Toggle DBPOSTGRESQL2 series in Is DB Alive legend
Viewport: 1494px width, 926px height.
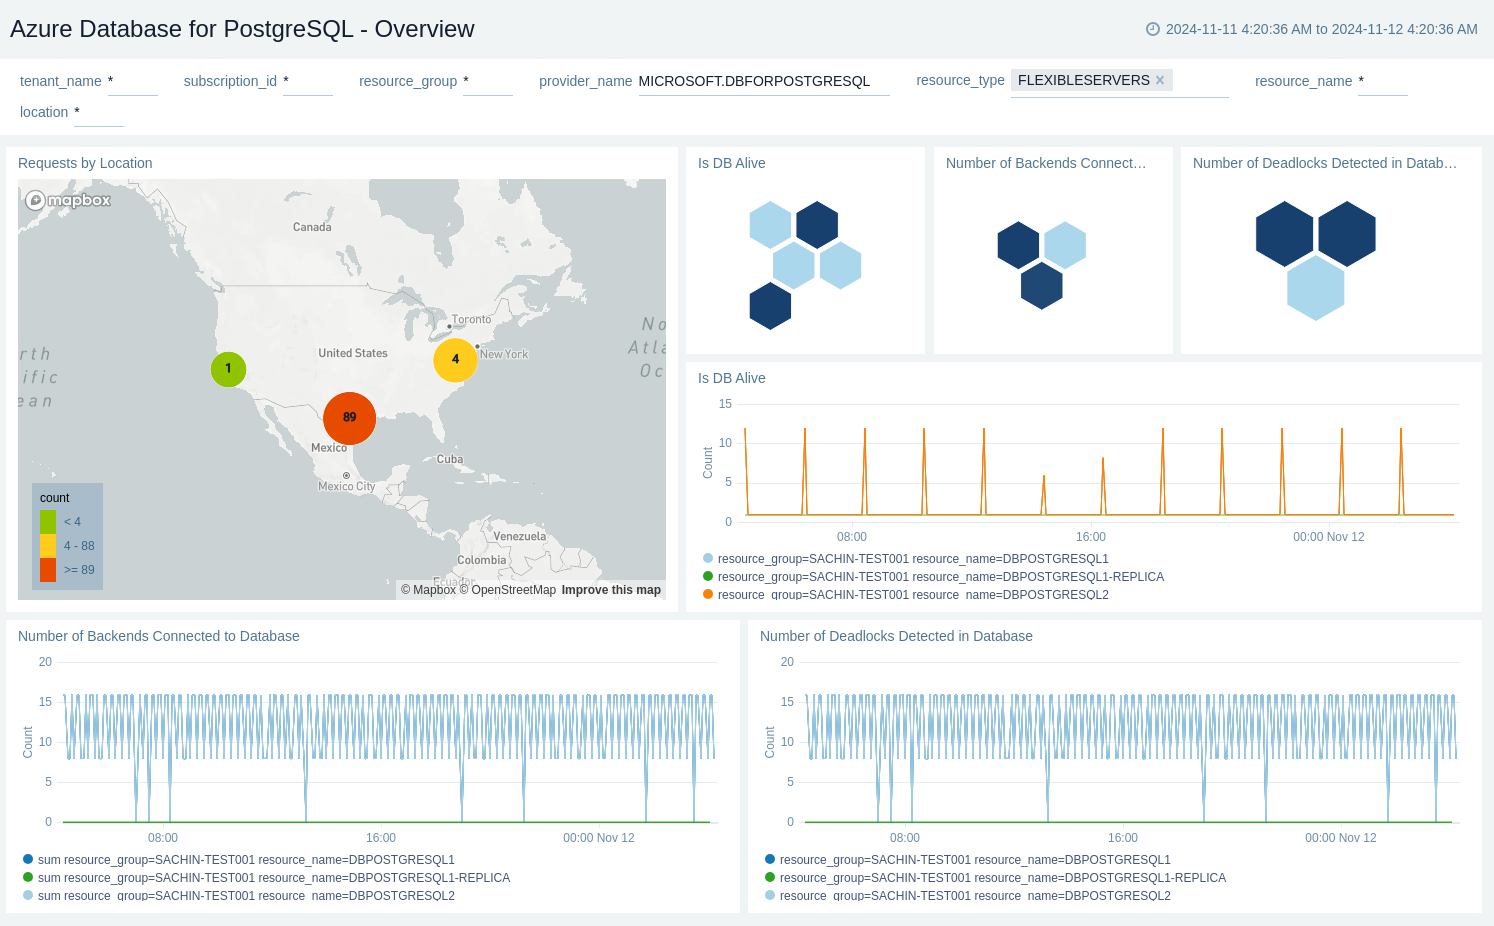[x=906, y=595]
